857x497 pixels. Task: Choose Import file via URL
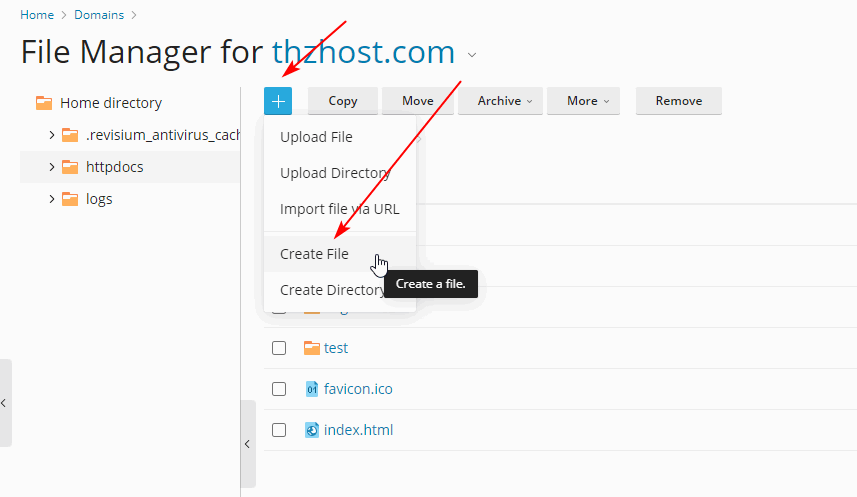pyautogui.click(x=339, y=209)
